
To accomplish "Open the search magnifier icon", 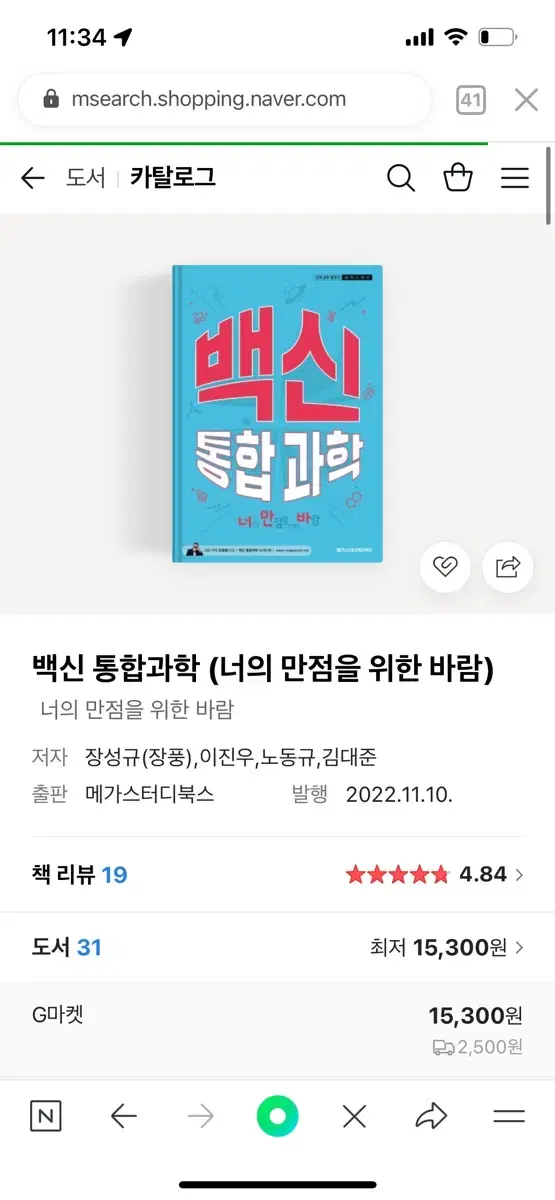I will tap(401, 178).
